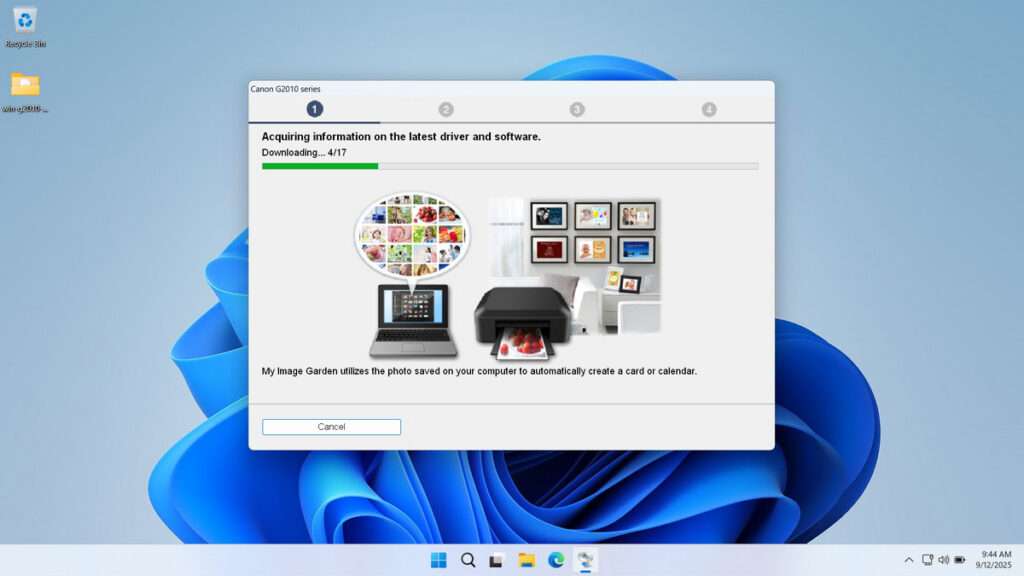Expand the hidden tray icons chevron
1024x576 pixels.
(x=908, y=560)
